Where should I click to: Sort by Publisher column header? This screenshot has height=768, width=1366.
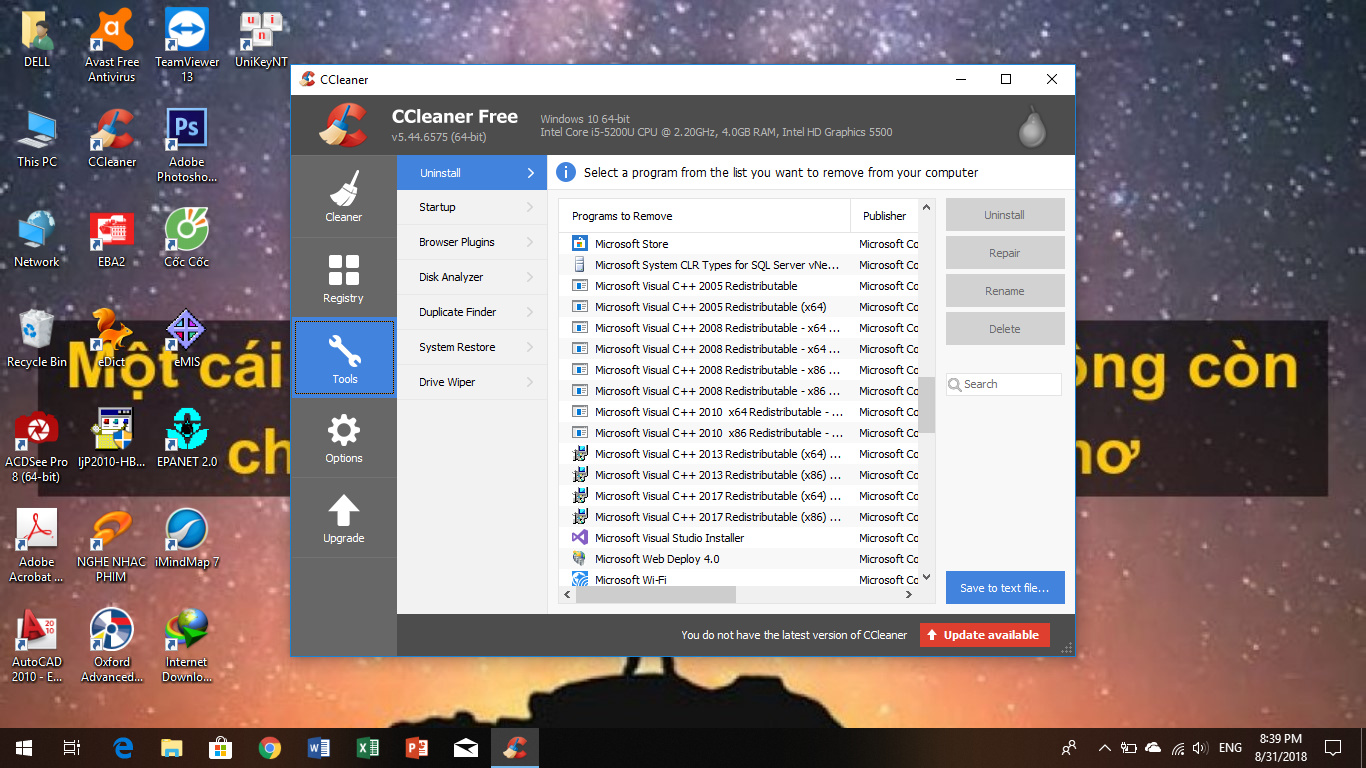pyautogui.click(x=885, y=216)
